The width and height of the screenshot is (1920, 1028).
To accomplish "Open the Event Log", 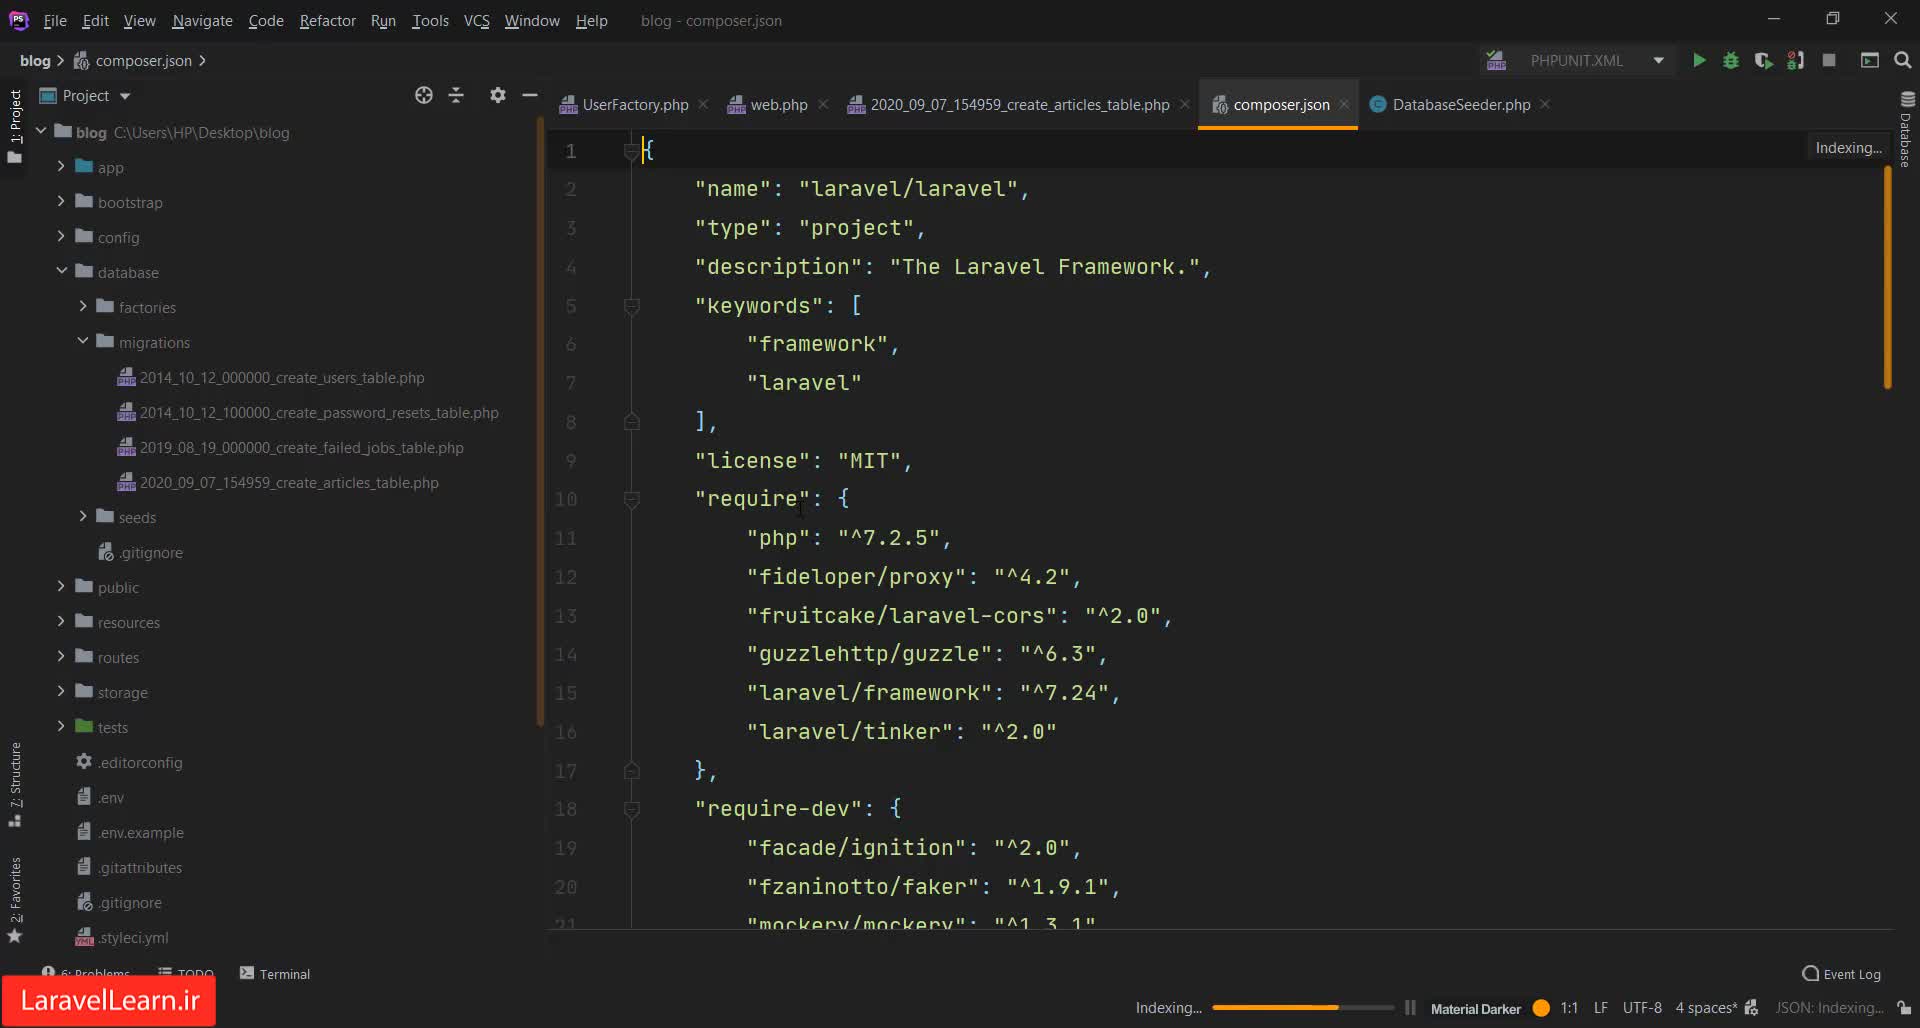I will tap(1841, 974).
